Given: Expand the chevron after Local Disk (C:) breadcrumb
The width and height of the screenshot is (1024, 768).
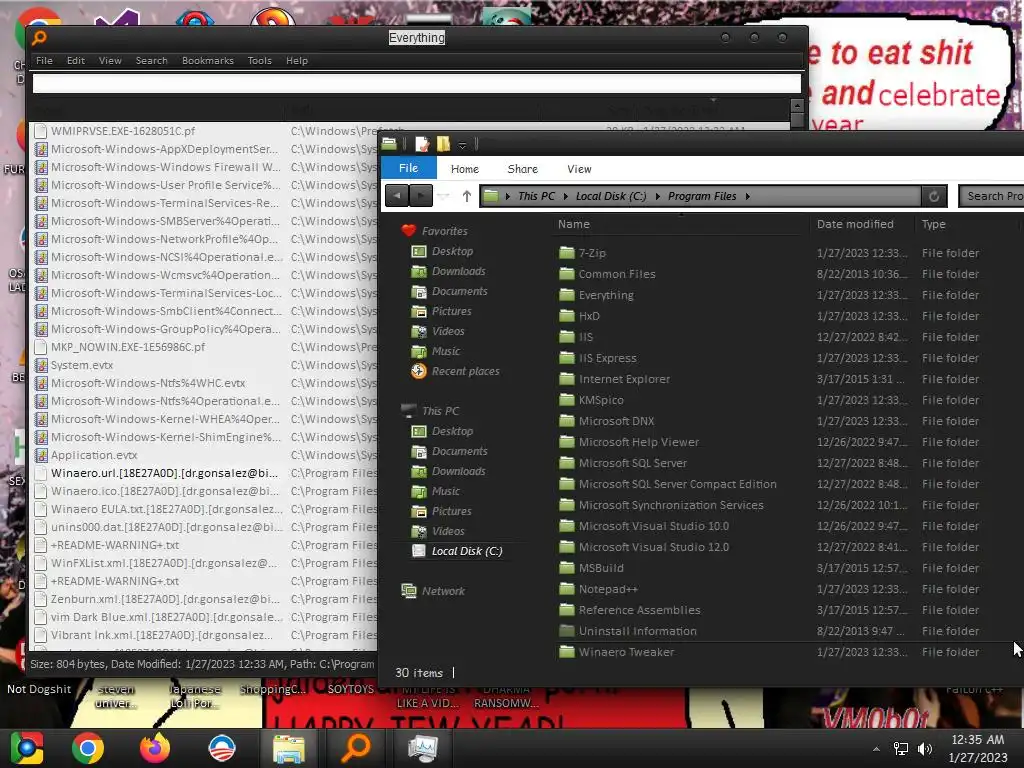Looking at the screenshot, I should point(657,196).
